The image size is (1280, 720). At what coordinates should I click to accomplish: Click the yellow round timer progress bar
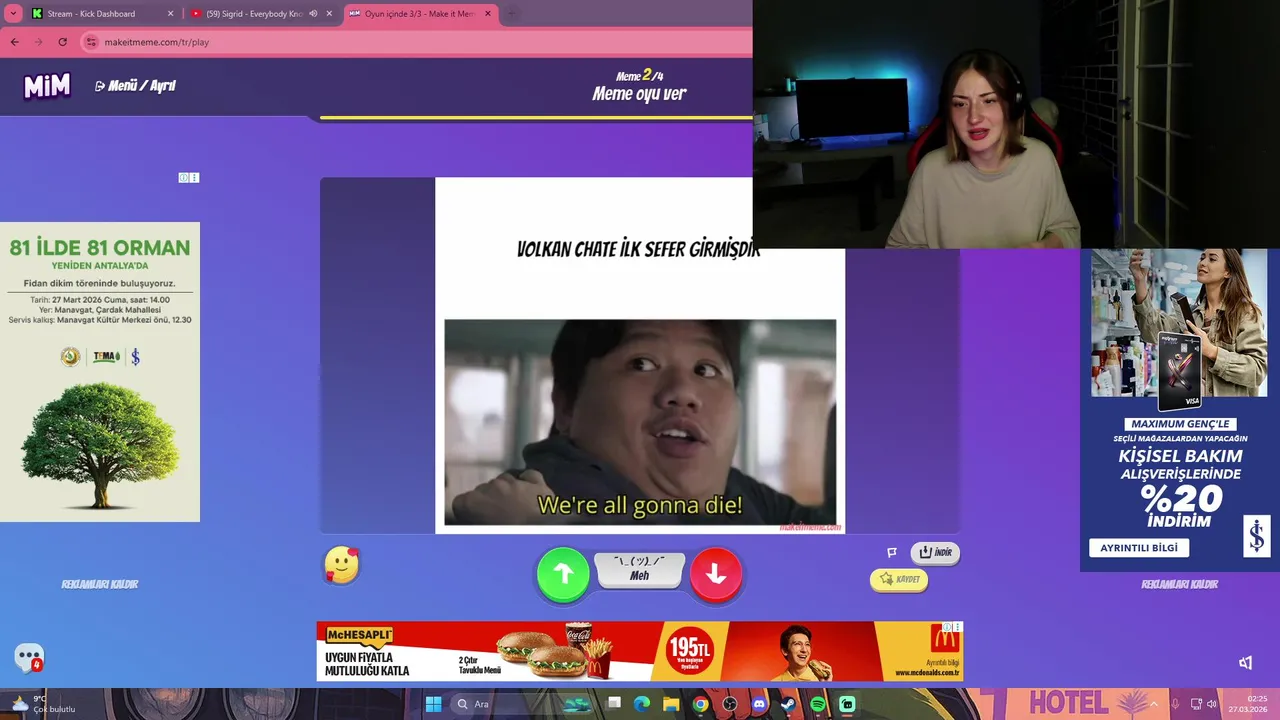point(536,118)
